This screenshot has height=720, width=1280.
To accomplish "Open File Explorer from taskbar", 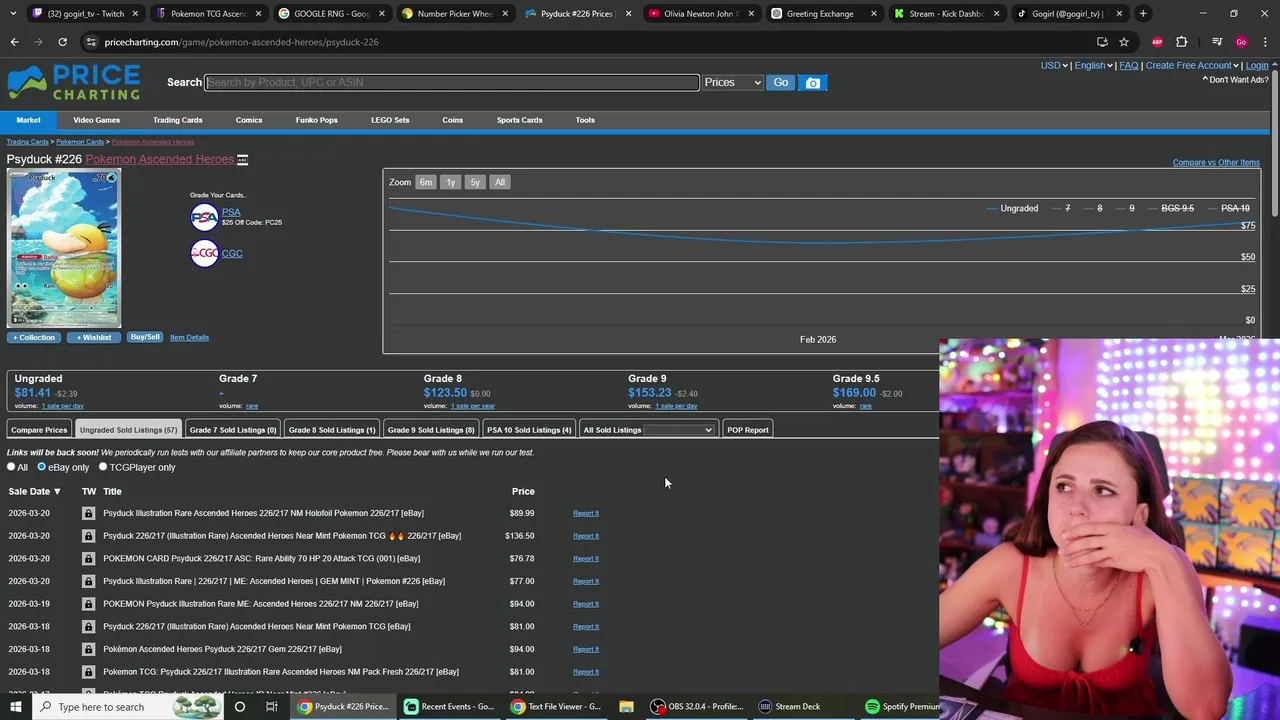I will click(x=626, y=707).
